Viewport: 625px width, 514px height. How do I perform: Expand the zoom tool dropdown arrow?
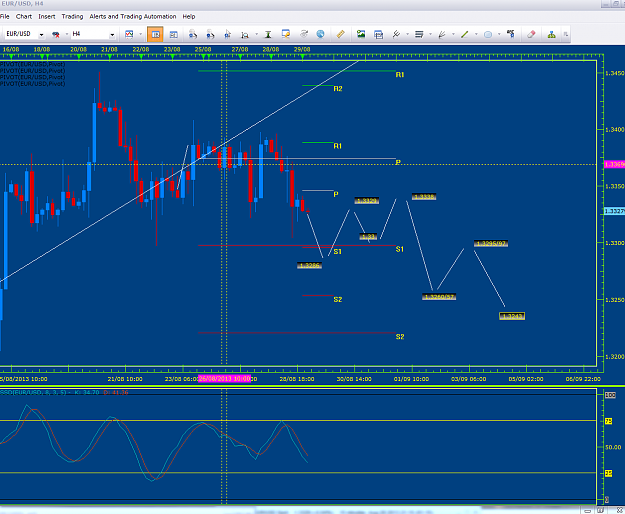256,34
